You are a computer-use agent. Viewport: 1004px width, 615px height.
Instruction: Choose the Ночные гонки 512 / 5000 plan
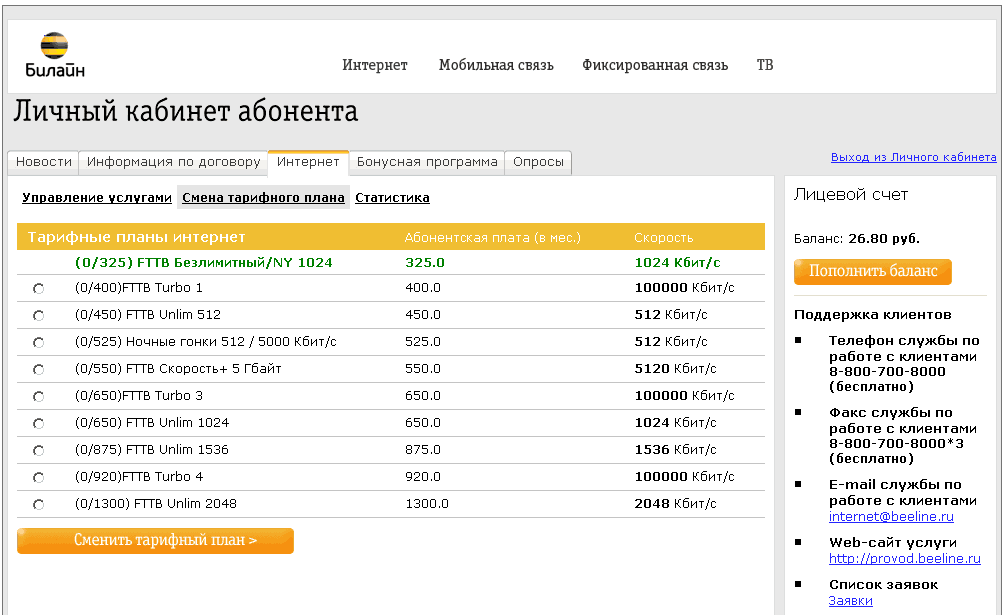tap(38, 343)
